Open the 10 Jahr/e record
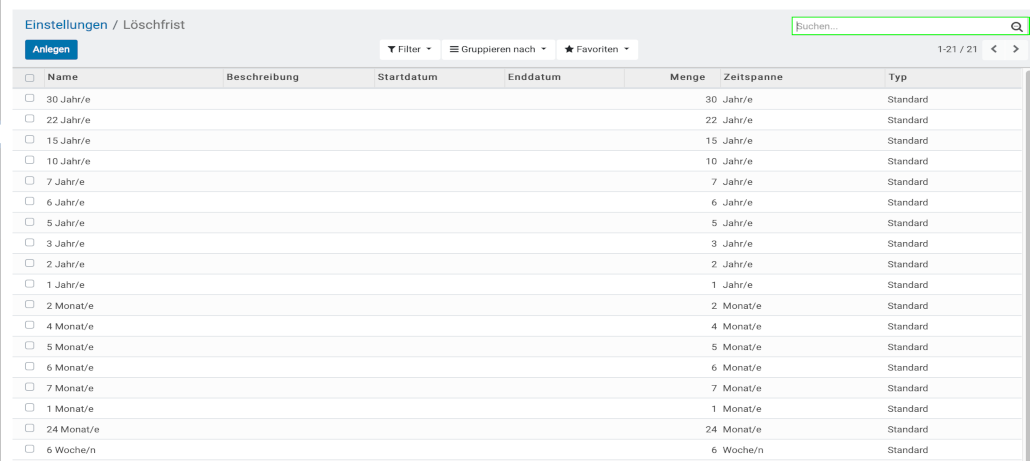 click(69, 161)
